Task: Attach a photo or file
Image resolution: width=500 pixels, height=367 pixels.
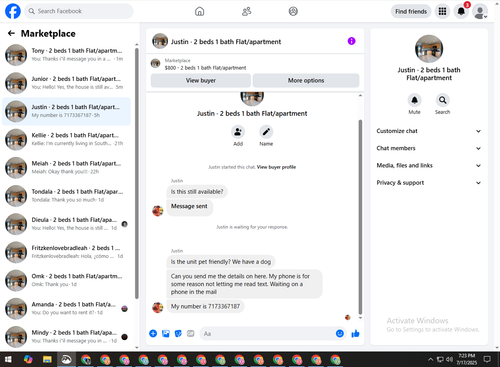Action: click(x=166, y=333)
